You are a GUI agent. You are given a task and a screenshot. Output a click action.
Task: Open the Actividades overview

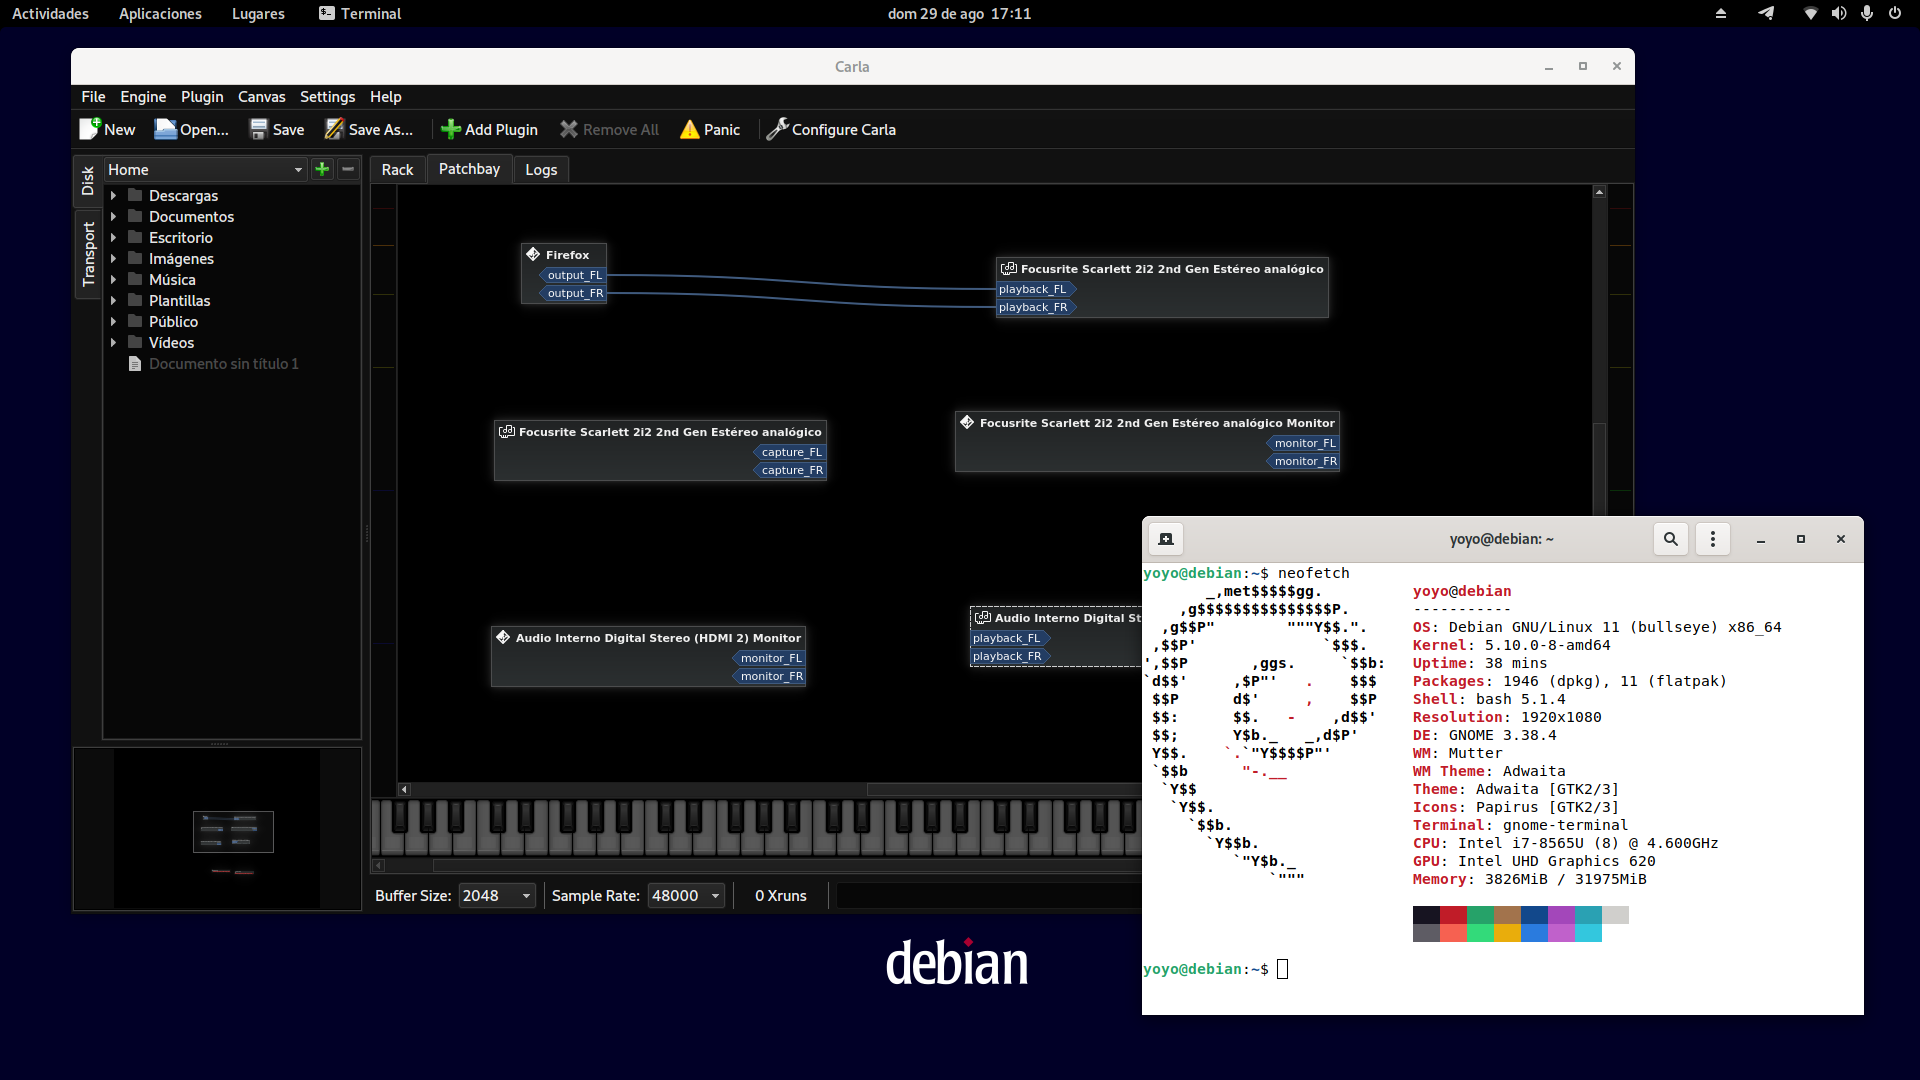point(50,13)
